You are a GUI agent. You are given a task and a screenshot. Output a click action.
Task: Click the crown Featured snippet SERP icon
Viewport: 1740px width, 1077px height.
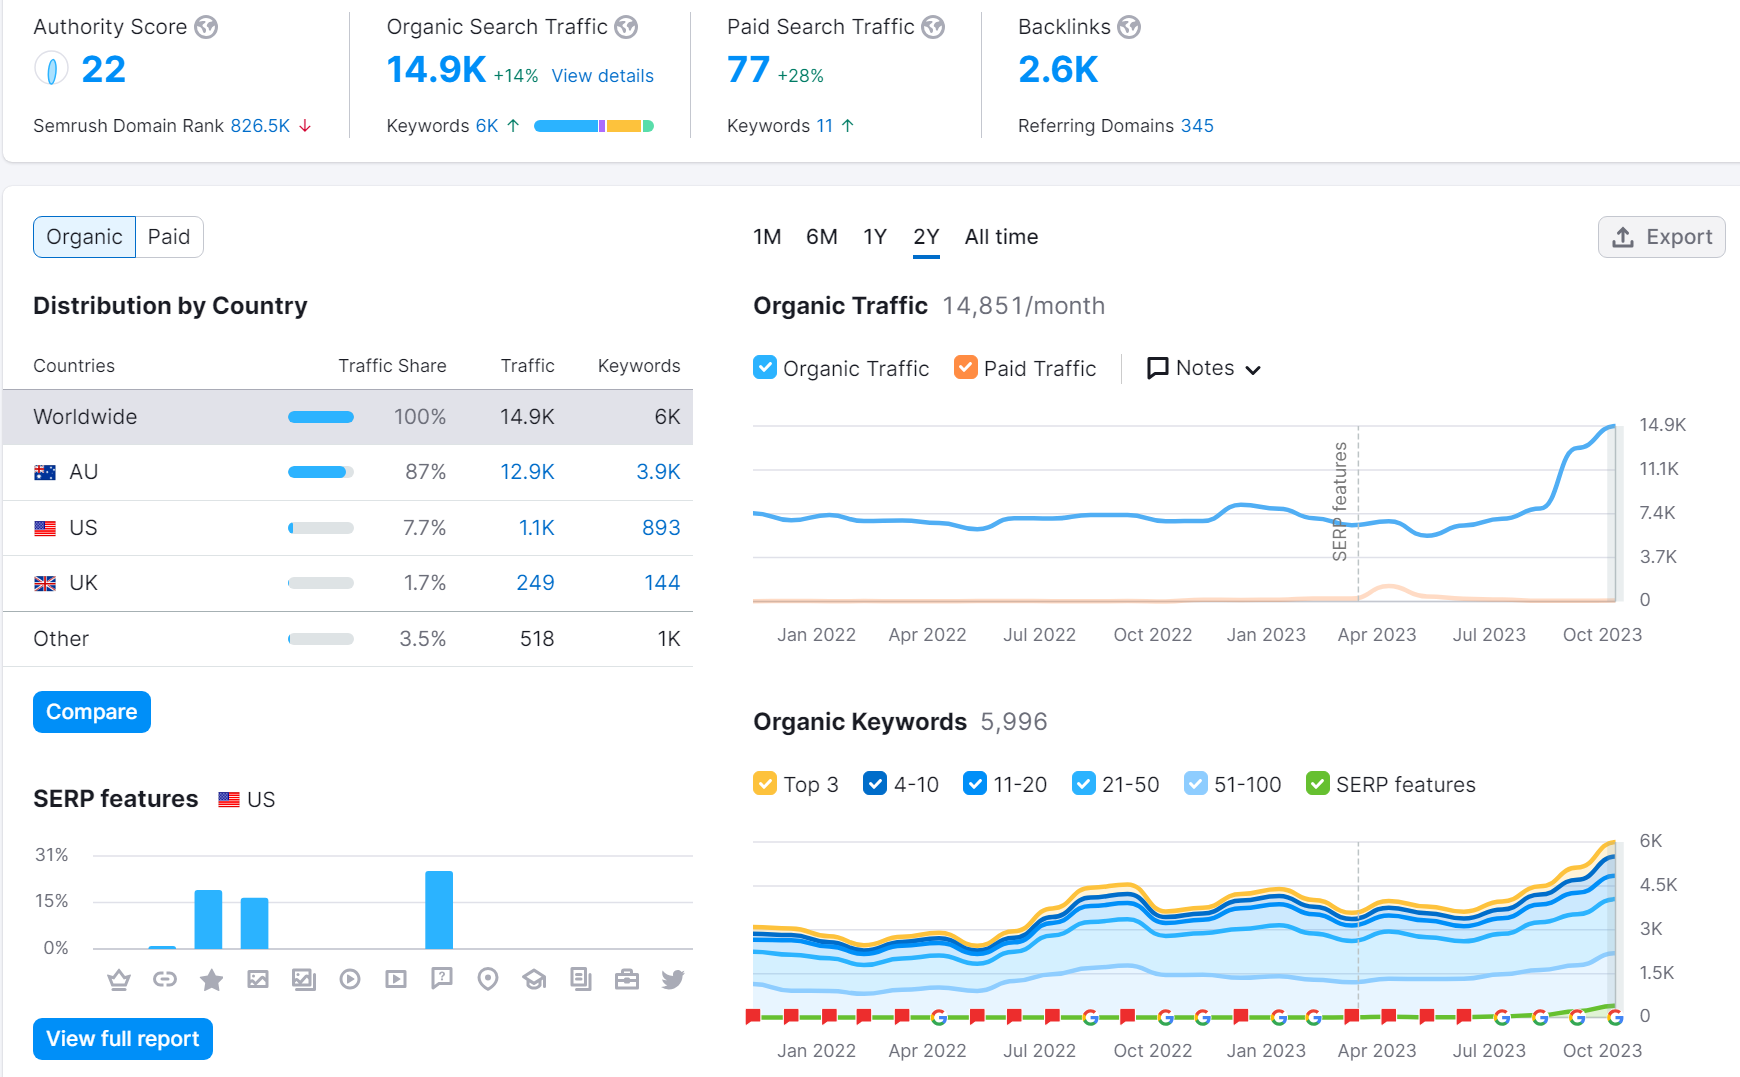(x=119, y=979)
